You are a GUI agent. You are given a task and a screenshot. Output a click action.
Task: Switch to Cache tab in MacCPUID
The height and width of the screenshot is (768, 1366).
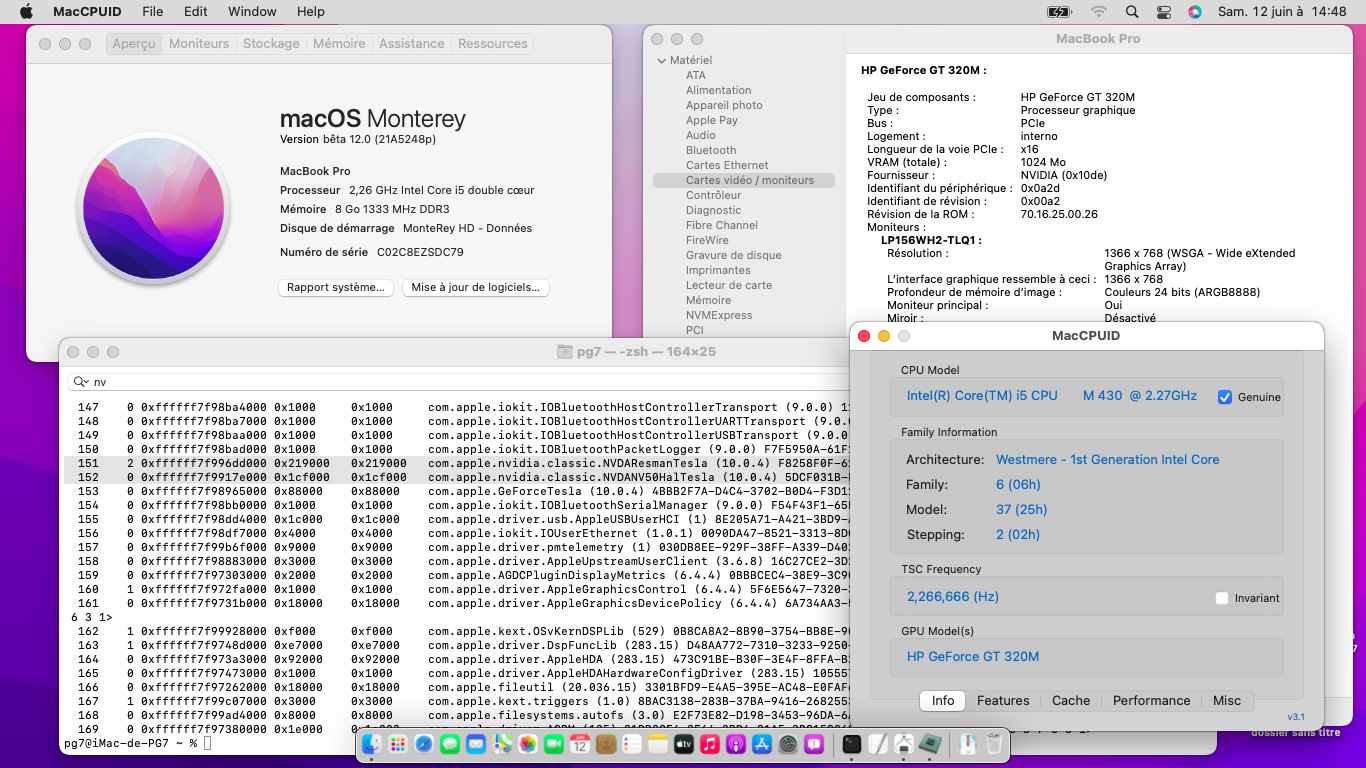tap(1071, 701)
